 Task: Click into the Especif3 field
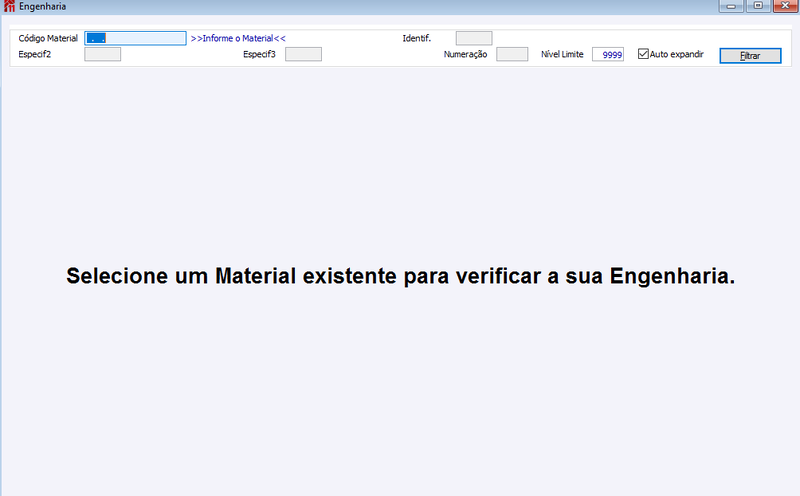(x=304, y=54)
